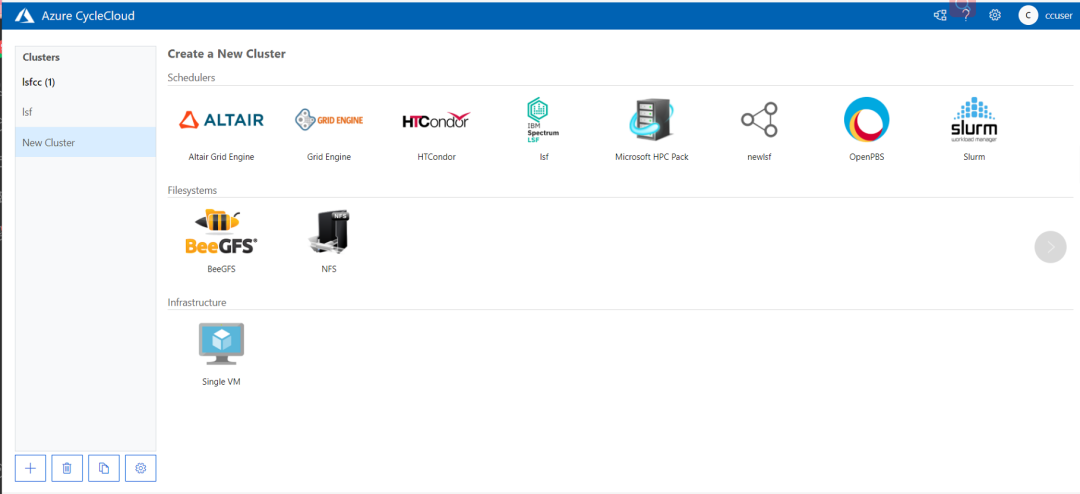Select the BeeGFS filesystem logo

221,232
